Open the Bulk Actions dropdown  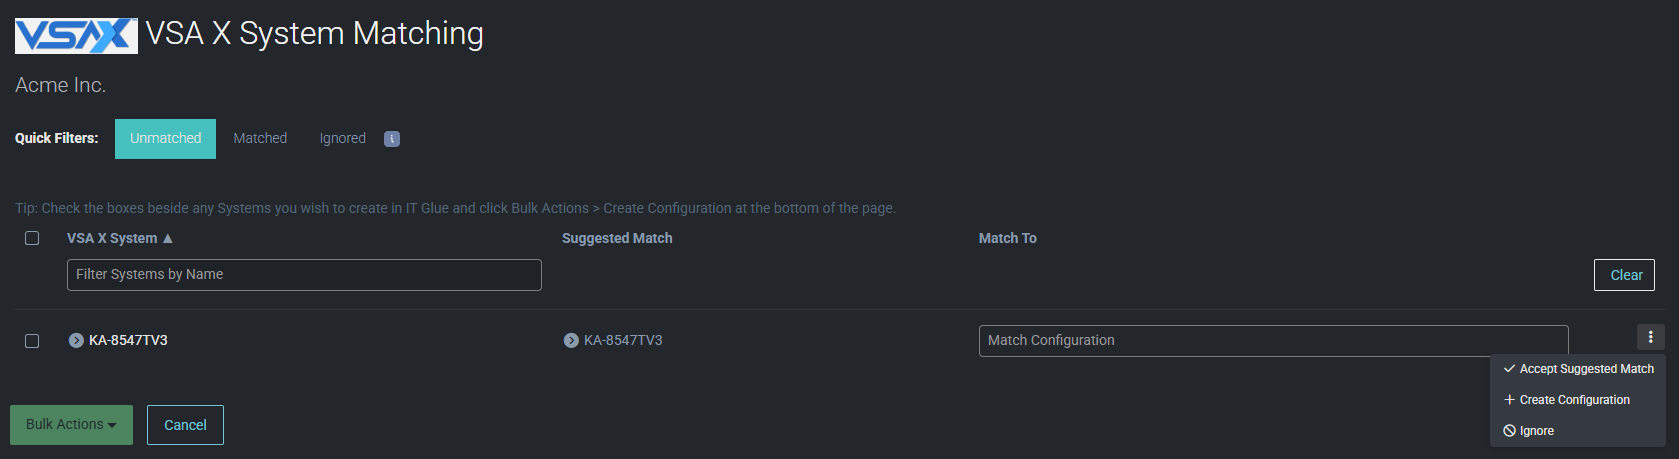(x=71, y=425)
